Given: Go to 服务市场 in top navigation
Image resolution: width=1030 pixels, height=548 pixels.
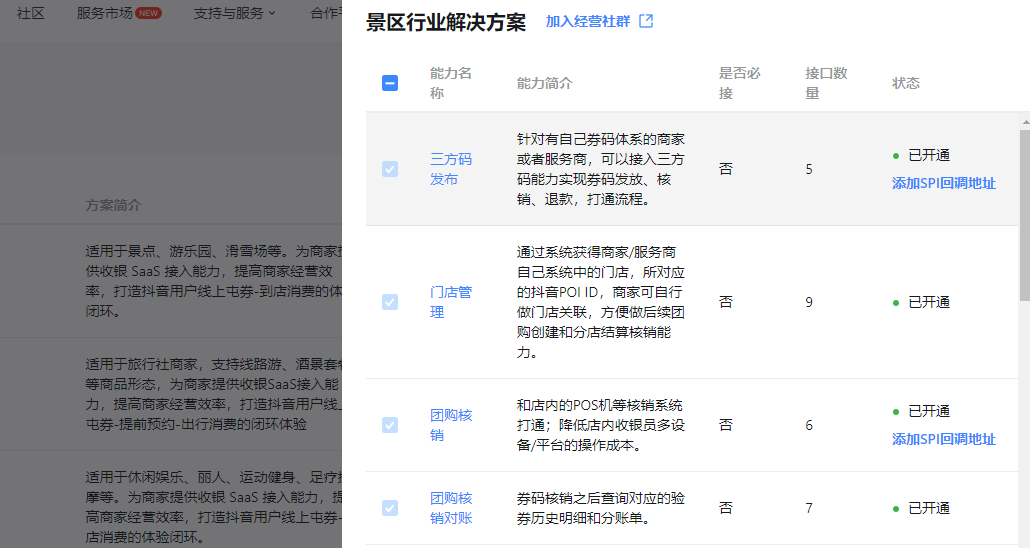Looking at the screenshot, I should click(x=105, y=13).
